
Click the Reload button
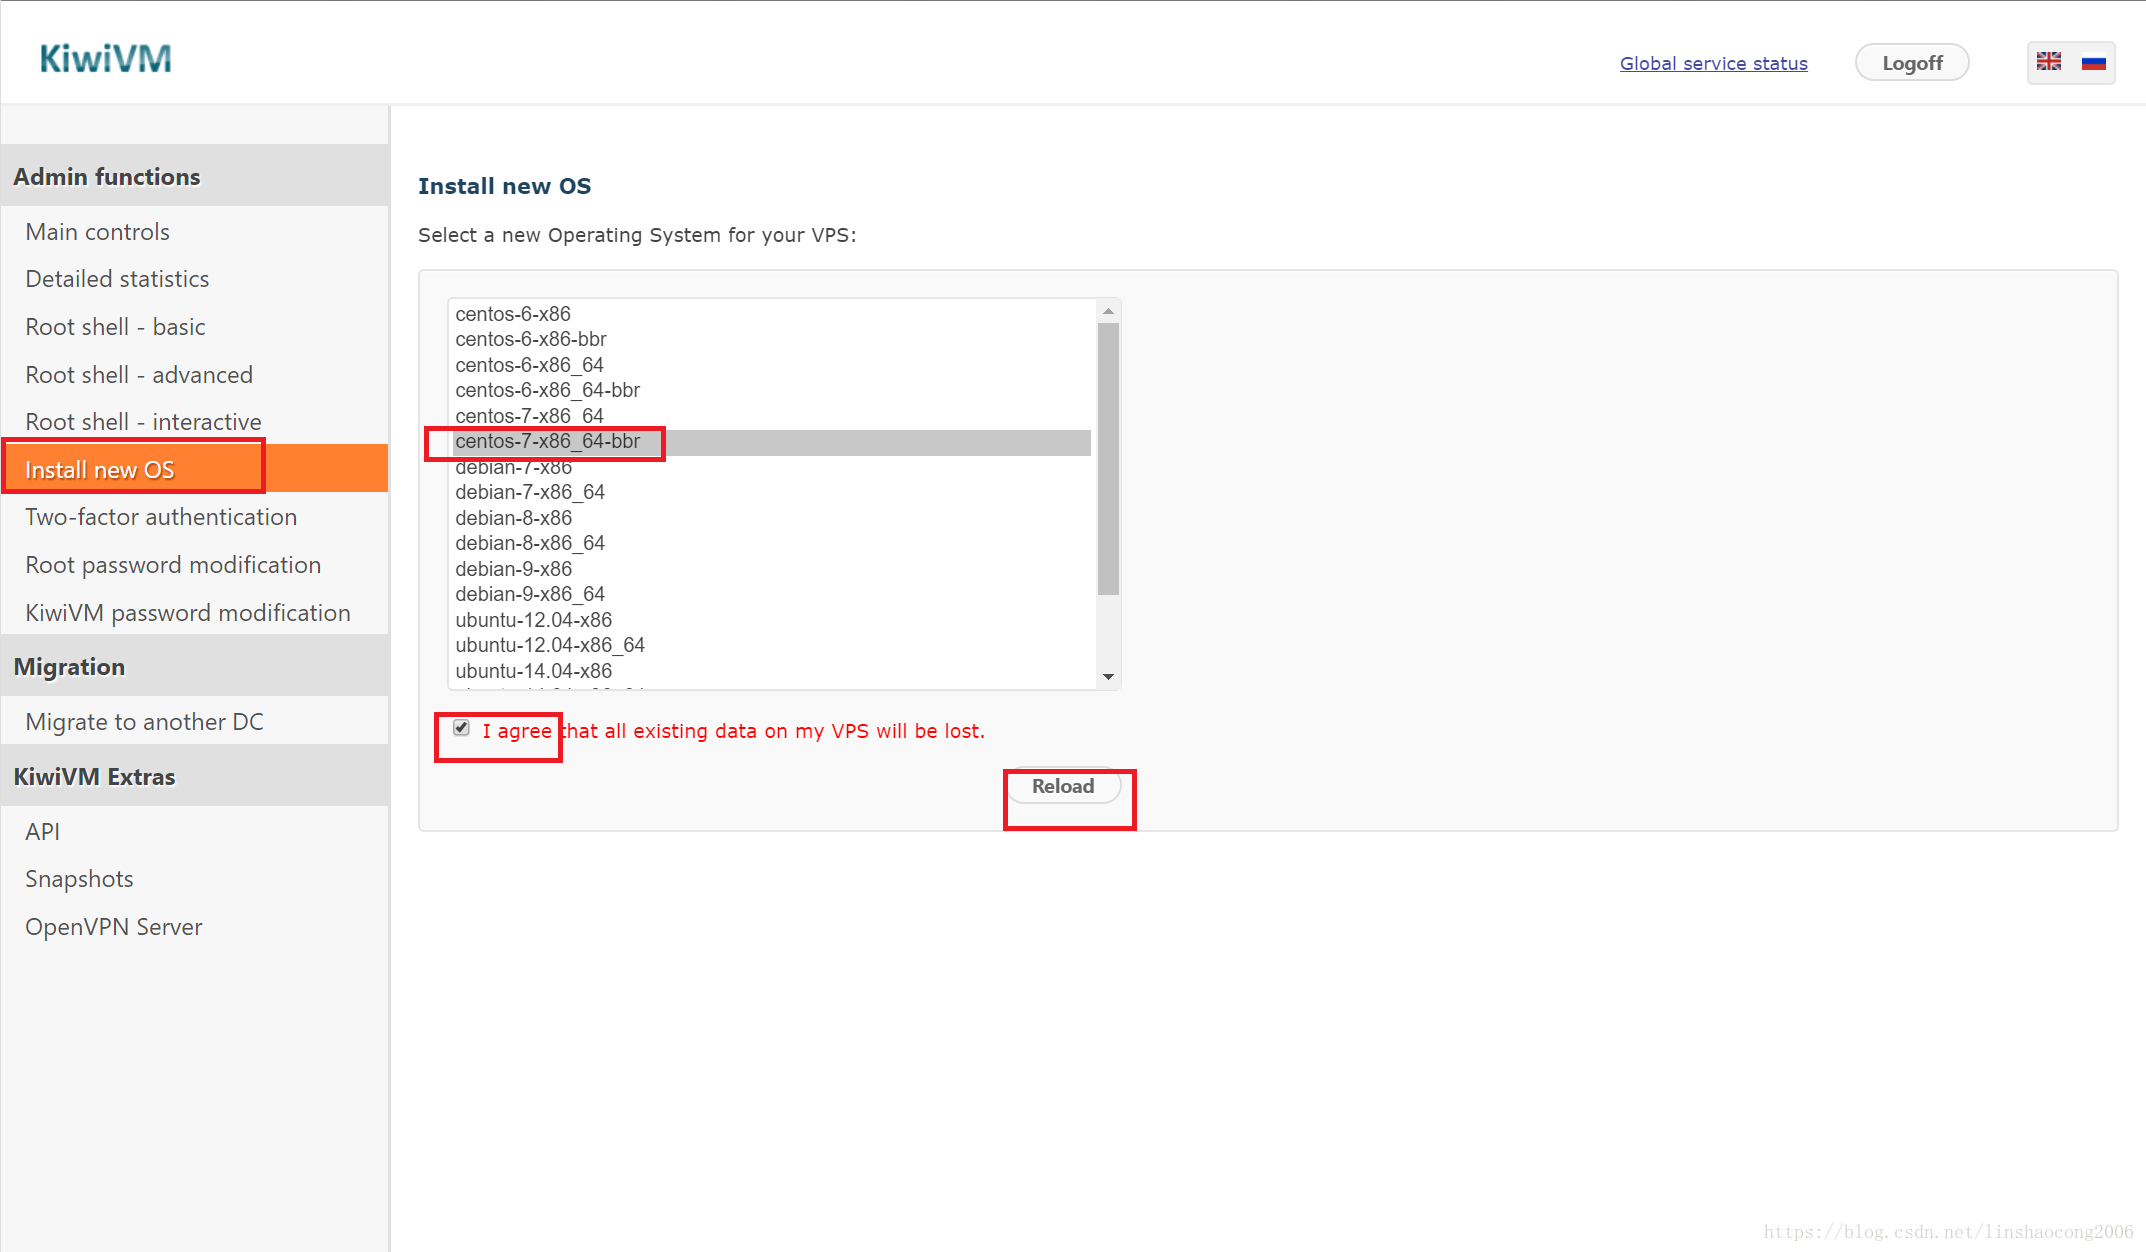[x=1062, y=786]
